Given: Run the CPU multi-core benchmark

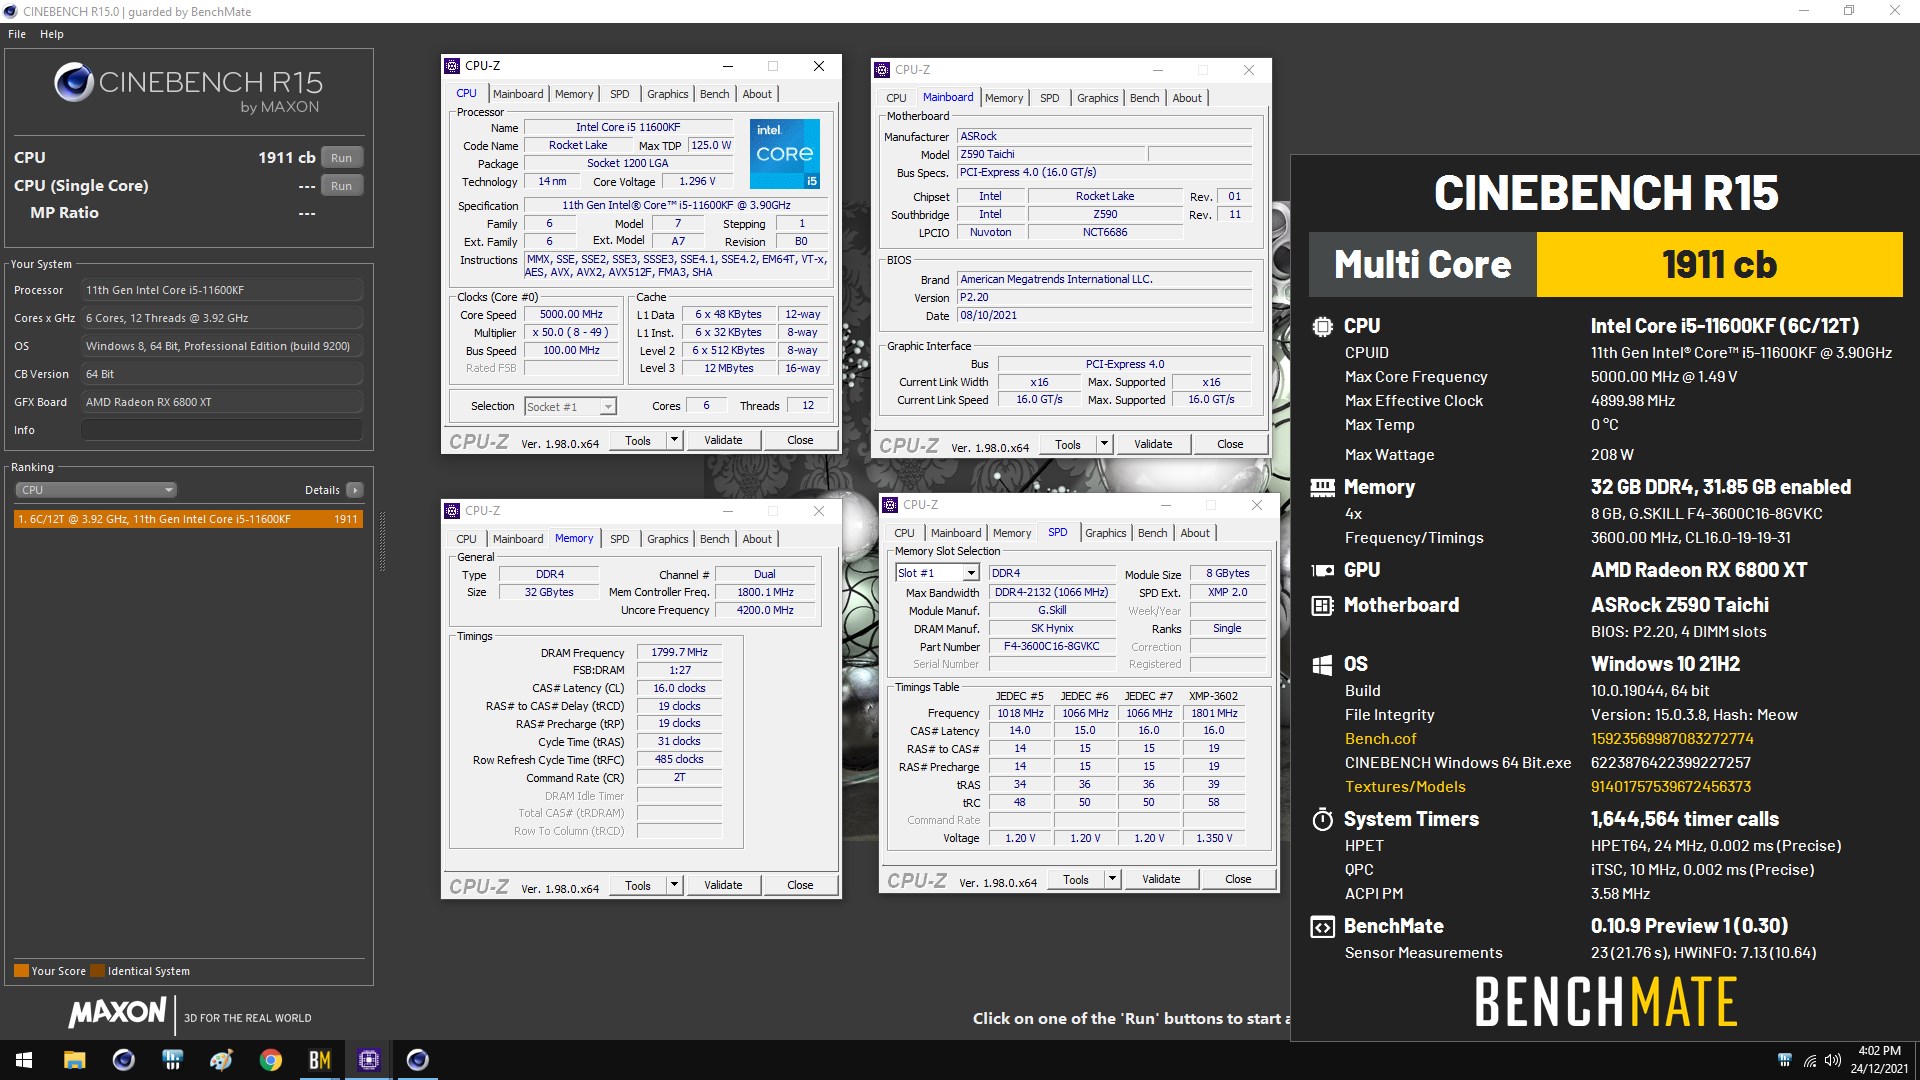Looking at the screenshot, I should point(342,158).
